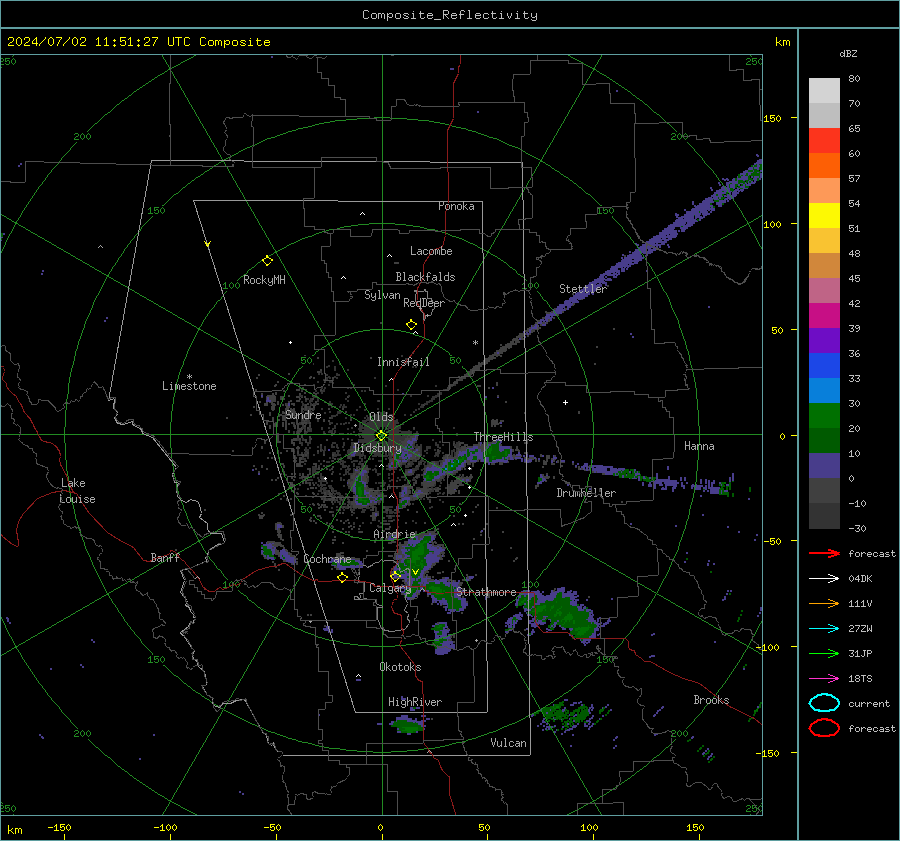This screenshot has height=841, width=900.
Task: Click the storm cell south of HighRiver
Action: 408,724
